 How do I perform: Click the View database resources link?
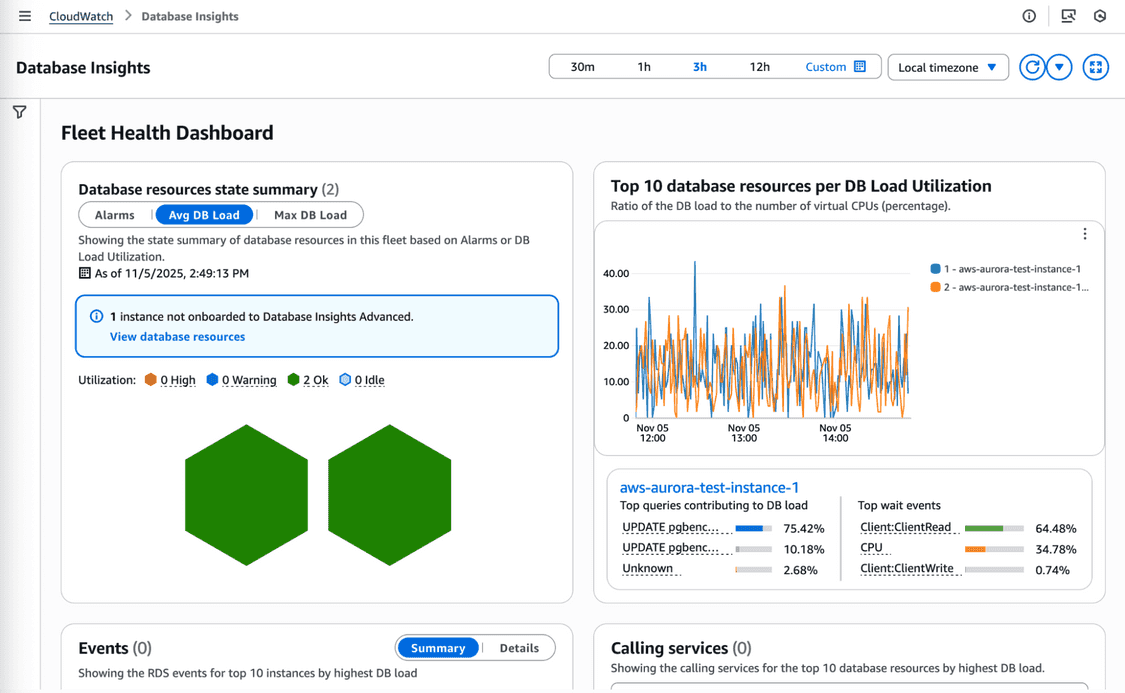click(x=177, y=336)
